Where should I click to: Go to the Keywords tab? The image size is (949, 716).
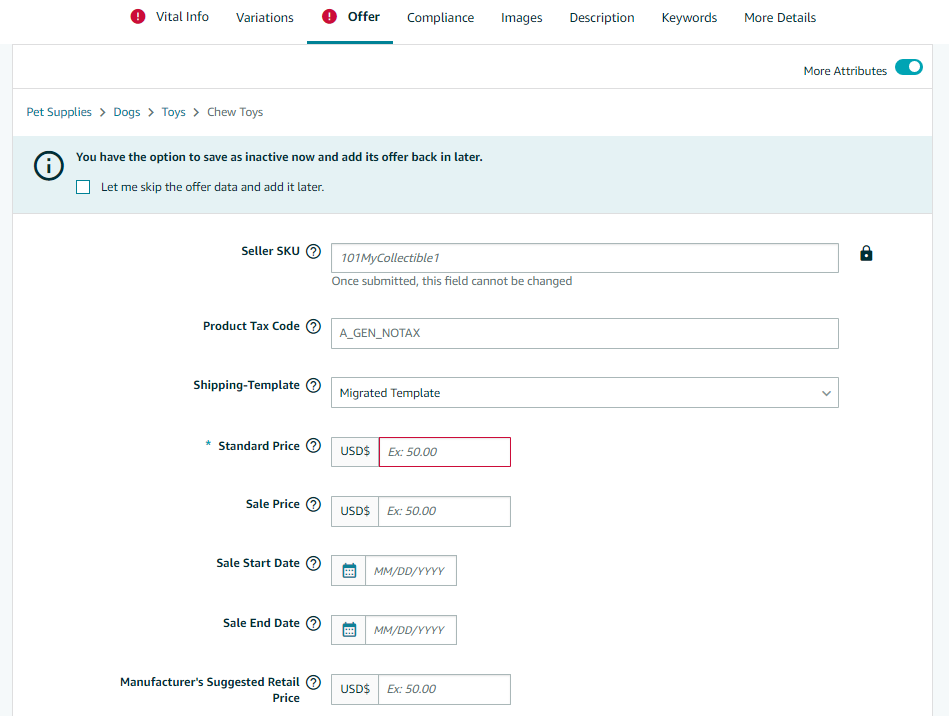(x=689, y=18)
